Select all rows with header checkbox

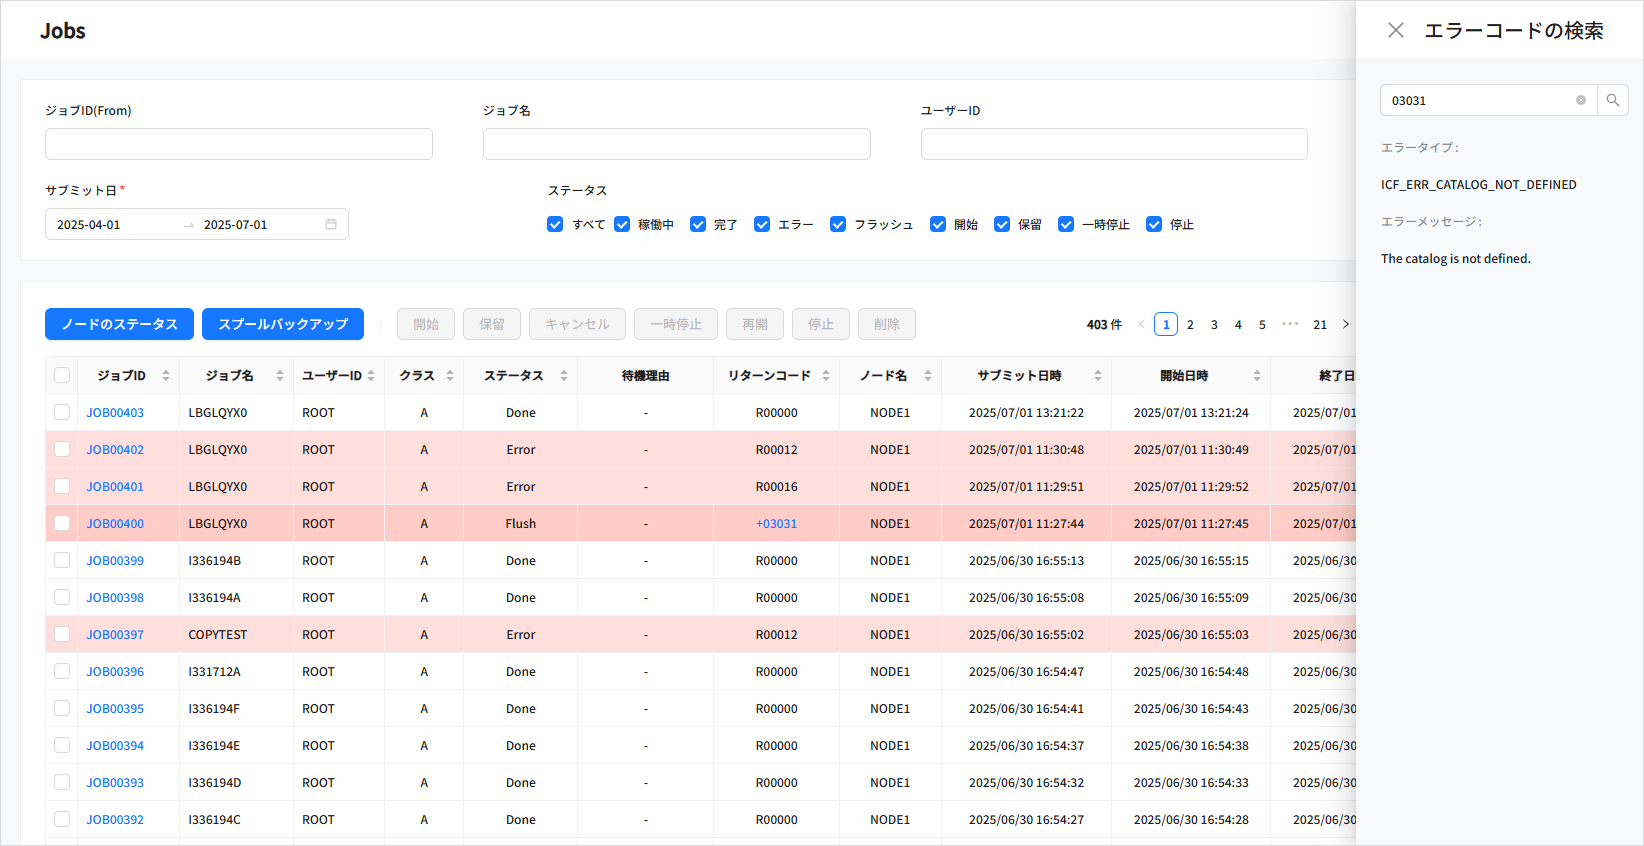tap(62, 375)
